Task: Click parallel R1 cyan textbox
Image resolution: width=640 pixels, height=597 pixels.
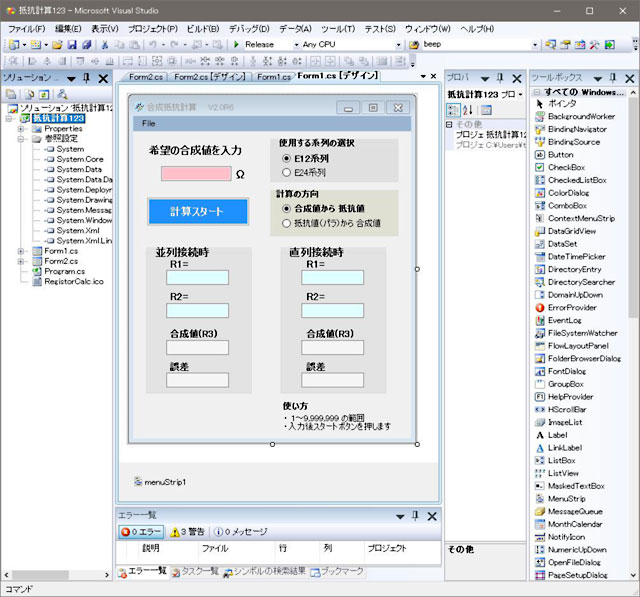Action: coord(197,277)
